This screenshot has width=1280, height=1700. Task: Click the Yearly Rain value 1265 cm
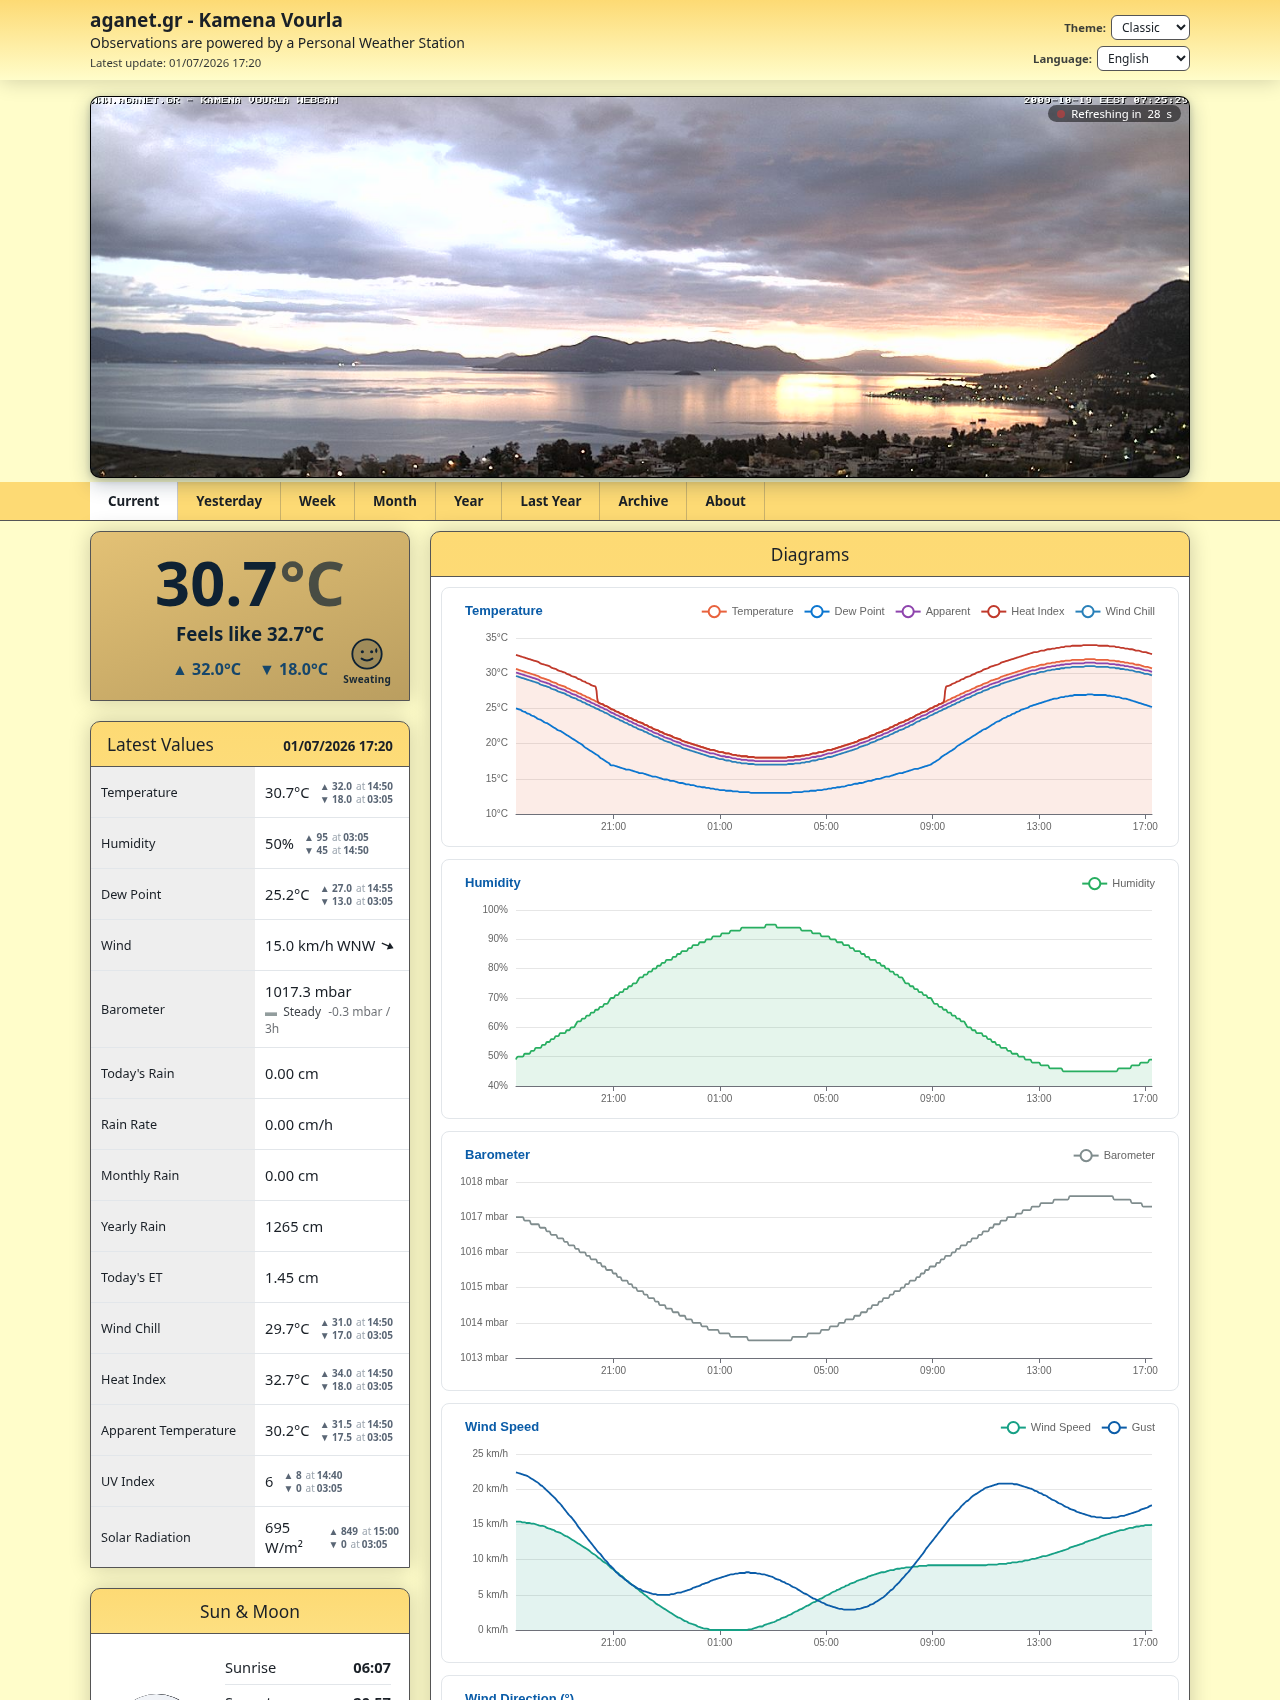click(294, 1227)
